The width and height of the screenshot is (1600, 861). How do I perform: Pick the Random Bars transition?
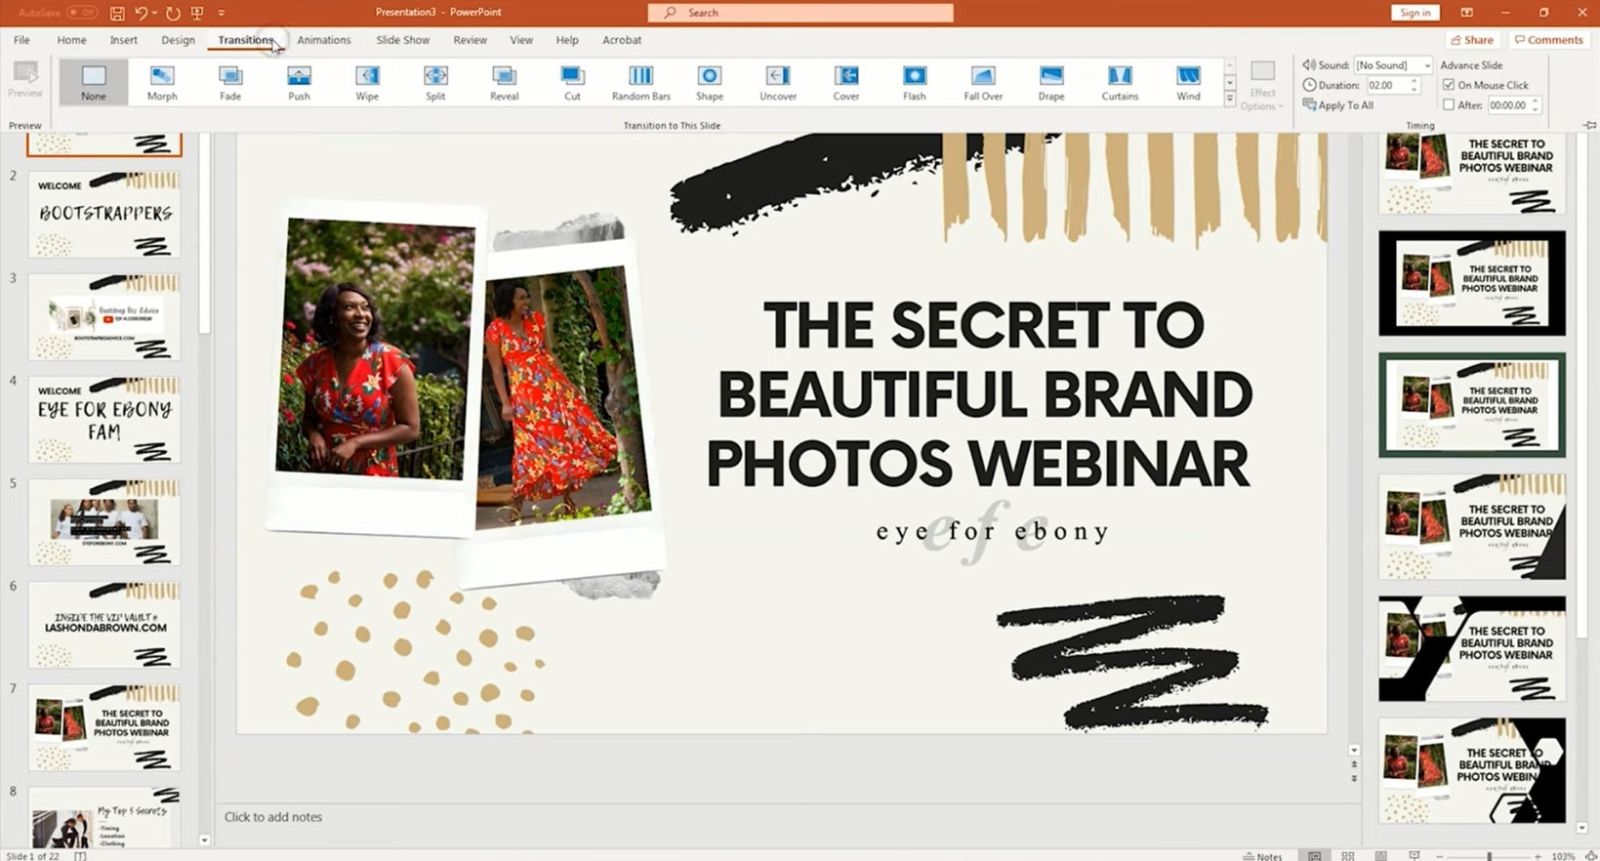coord(640,82)
